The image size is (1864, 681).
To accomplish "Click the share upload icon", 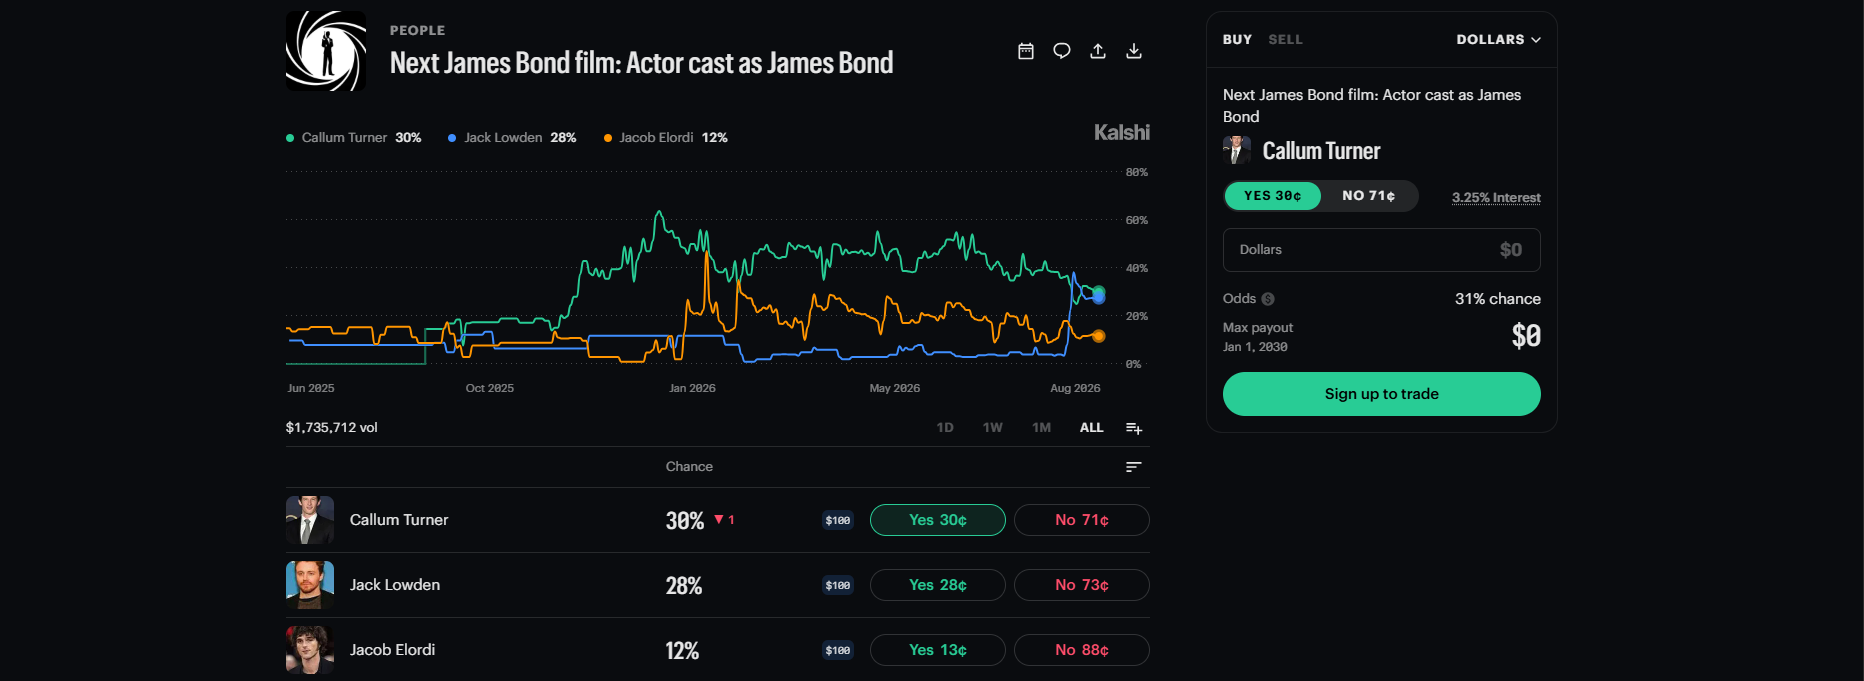I will [1098, 51].
